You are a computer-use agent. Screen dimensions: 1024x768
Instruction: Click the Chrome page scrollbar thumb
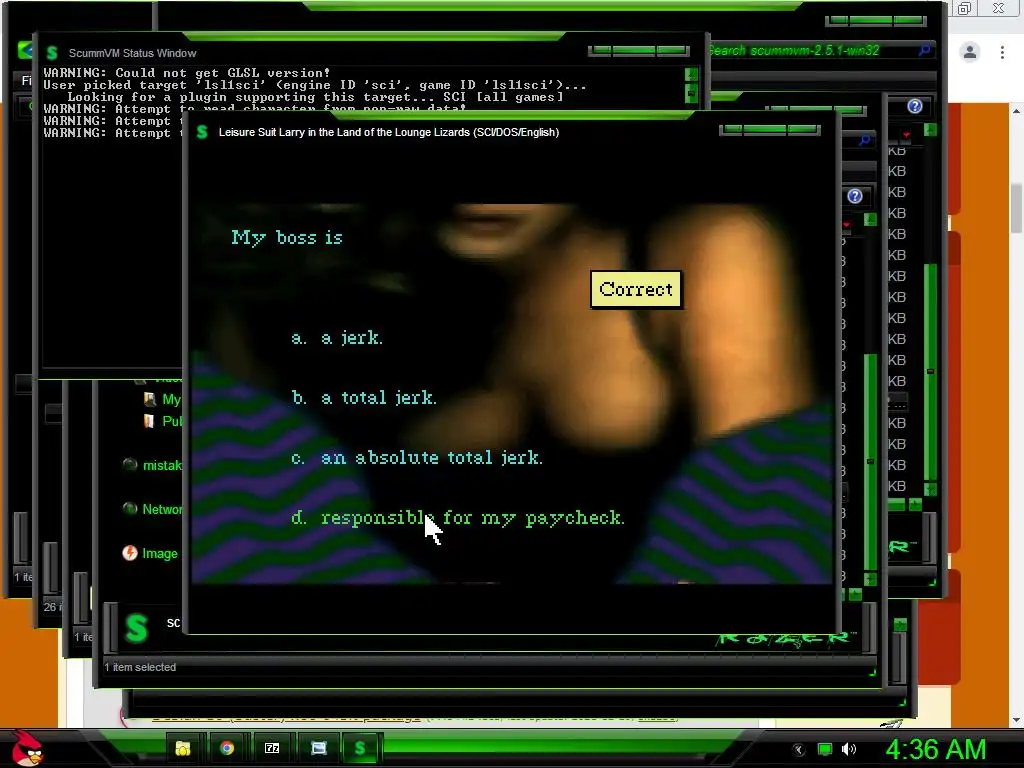tap(1016, 209)
